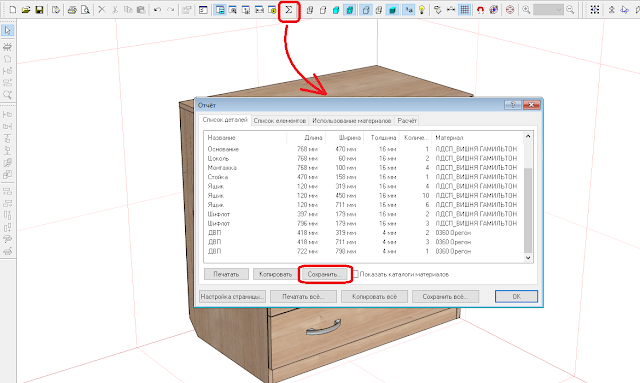Enable Показать каталоги материалов checkbox
640x383 pixels.
(356, 274)
